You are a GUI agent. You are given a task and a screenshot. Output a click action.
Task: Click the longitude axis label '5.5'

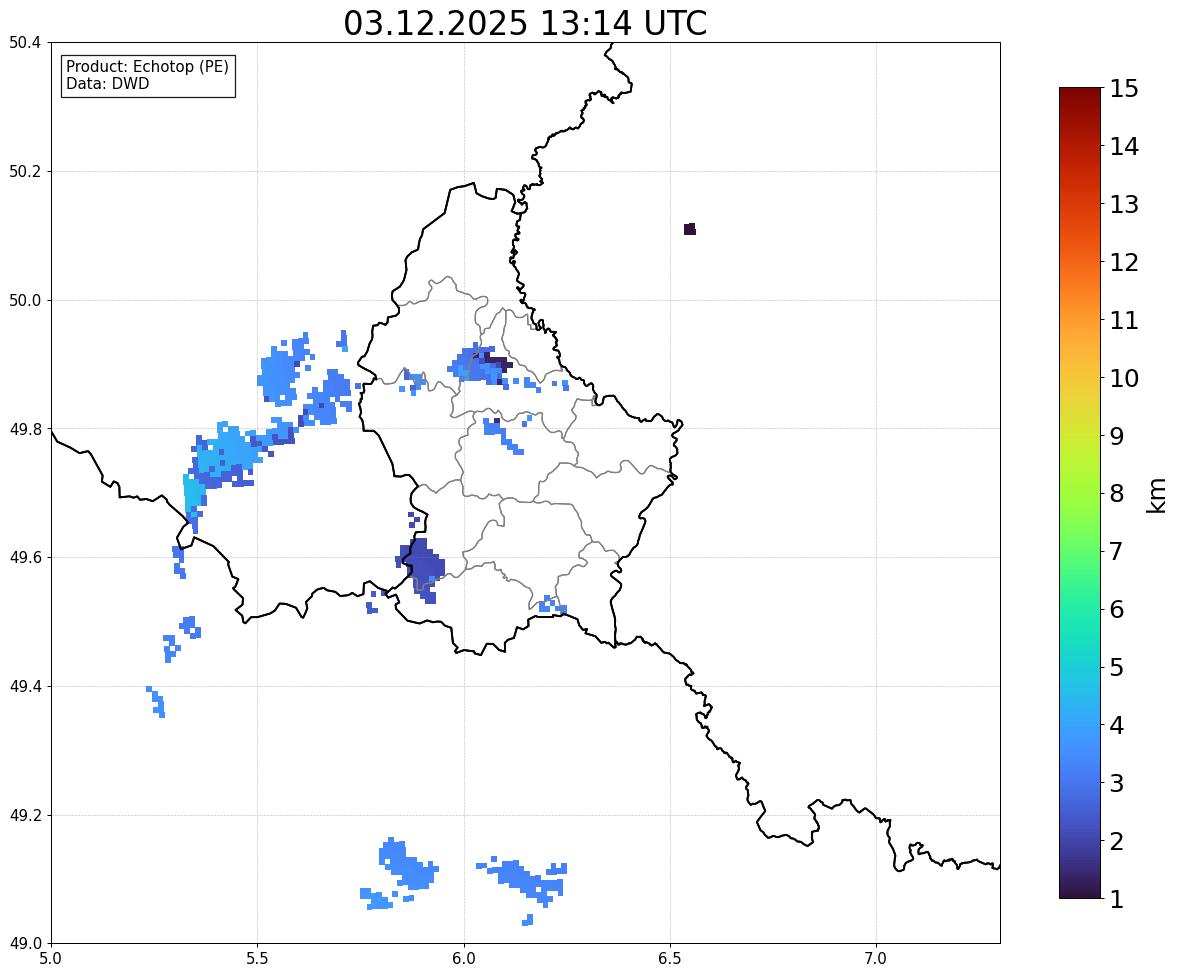tap(258, 959)
